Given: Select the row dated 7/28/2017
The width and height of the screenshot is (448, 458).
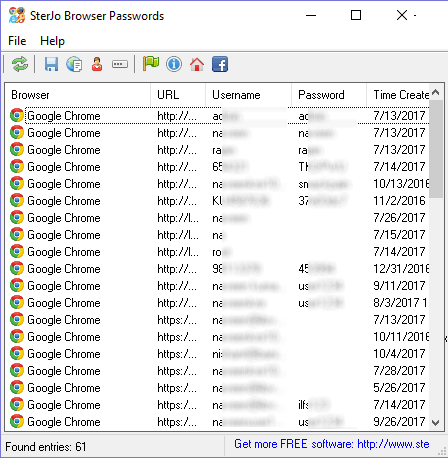Looking at the screenshot, I should pos(217,371).
